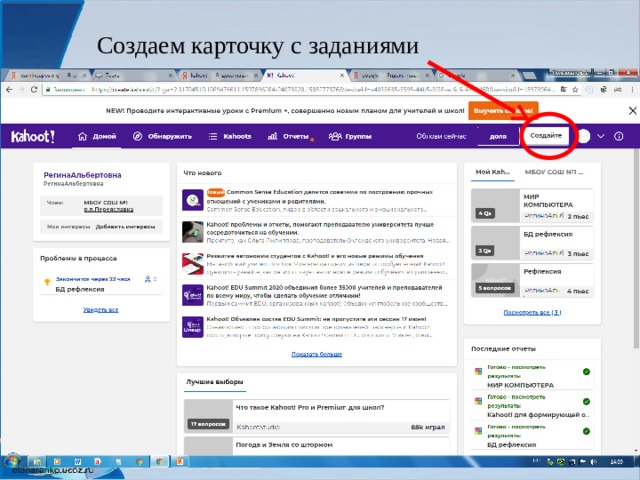Image resolution: width=640 pixels, height=480 pixels.
Task: Open the info help icon
Action: [619, 136]
